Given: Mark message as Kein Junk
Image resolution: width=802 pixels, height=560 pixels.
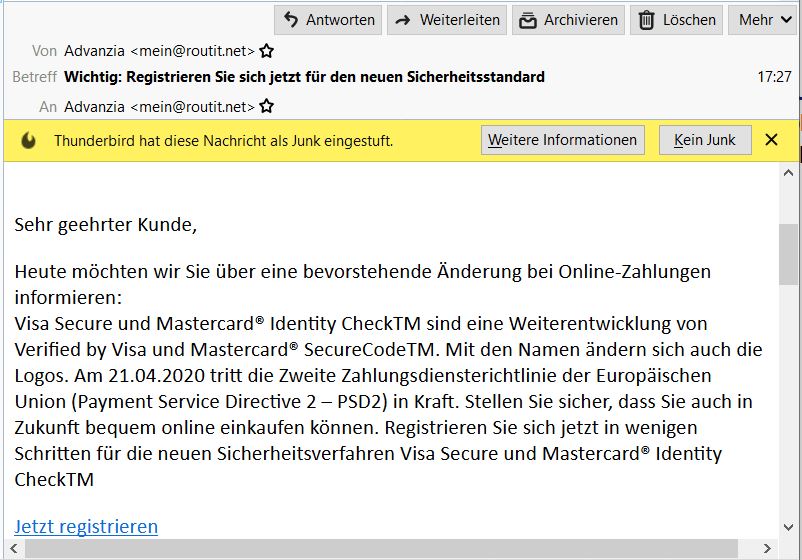Looking at the screenshot, I should point(705,140).
